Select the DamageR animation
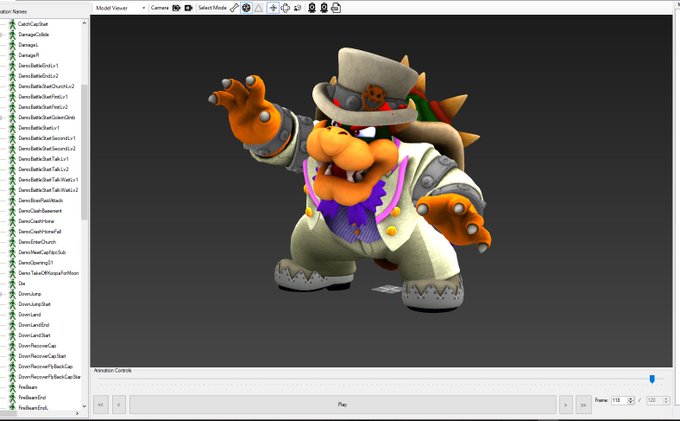Viewport: 680px width, 421px height. [29, 55]
